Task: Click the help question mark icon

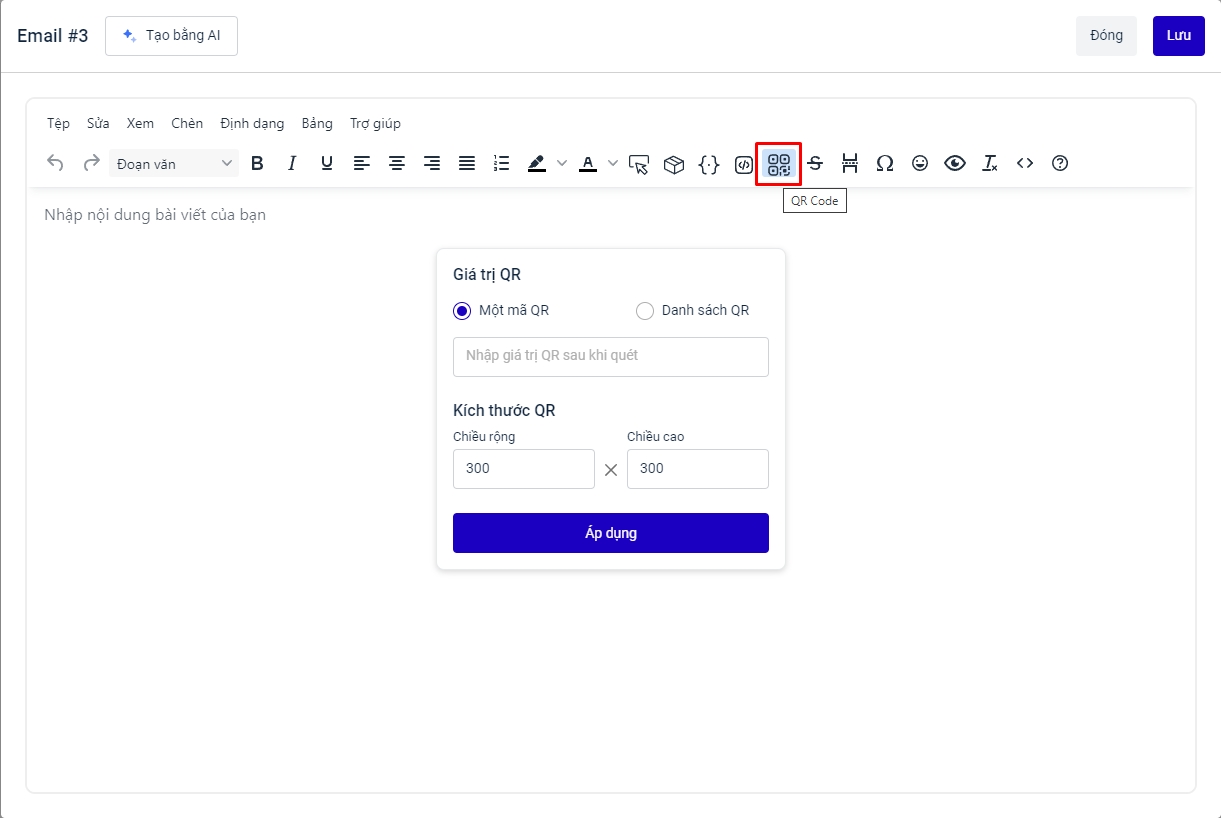Action: pos(1060,164)
